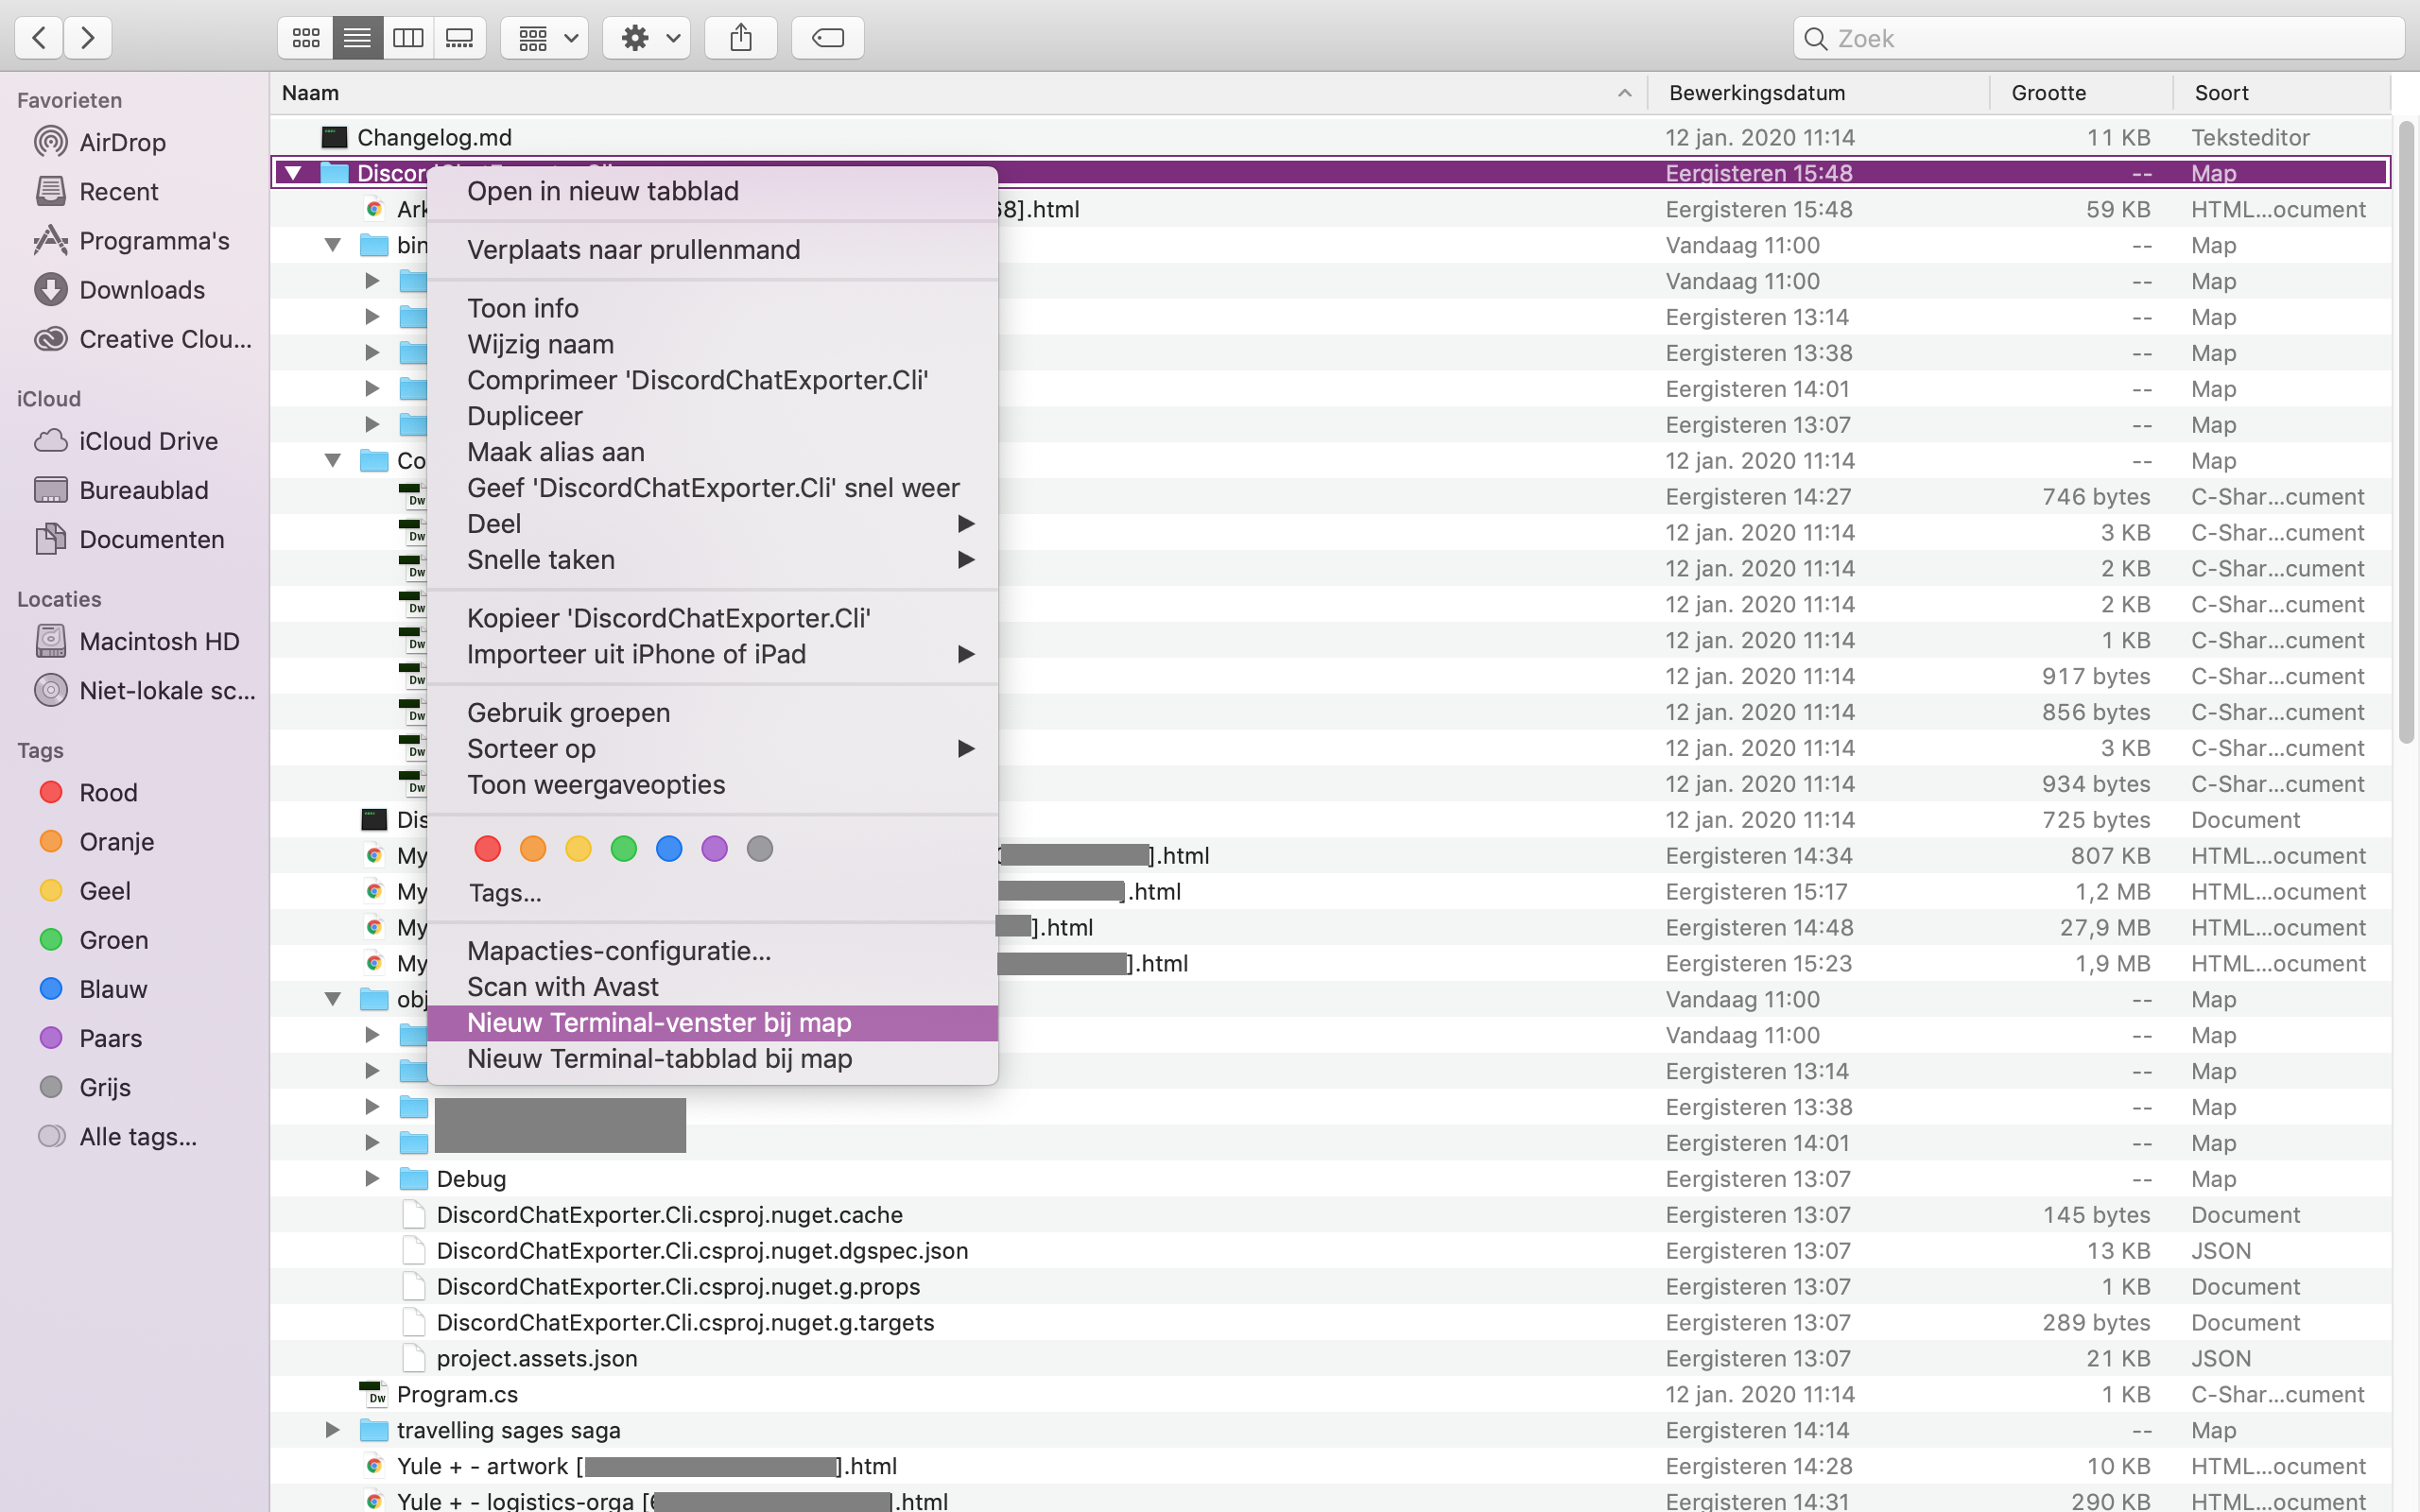The height and width of the screenshot is (1512, 2420).
Task: Choose Open in nieuw tabblad
Action: coord(712,191)
